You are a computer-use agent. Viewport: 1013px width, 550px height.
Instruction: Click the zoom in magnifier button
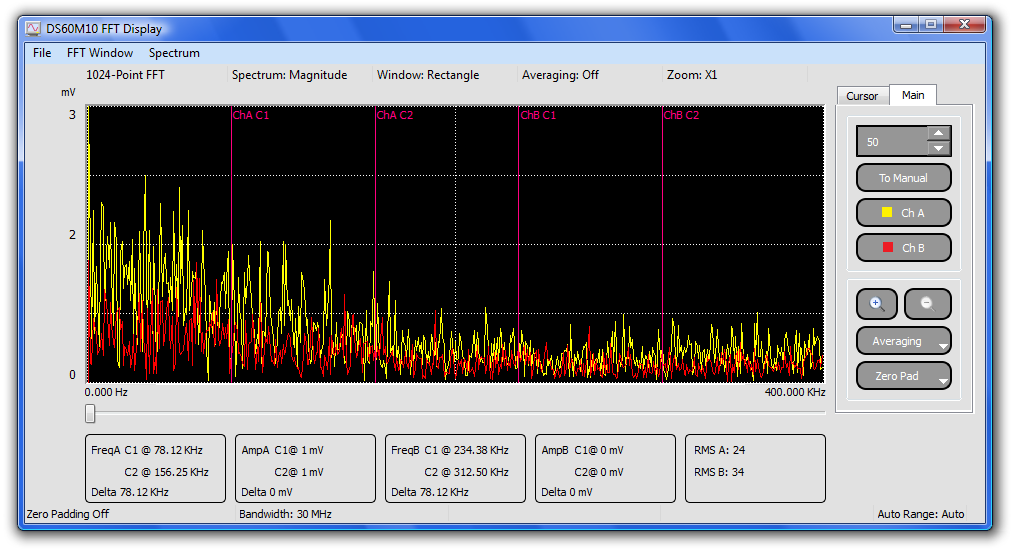[877, 304]
